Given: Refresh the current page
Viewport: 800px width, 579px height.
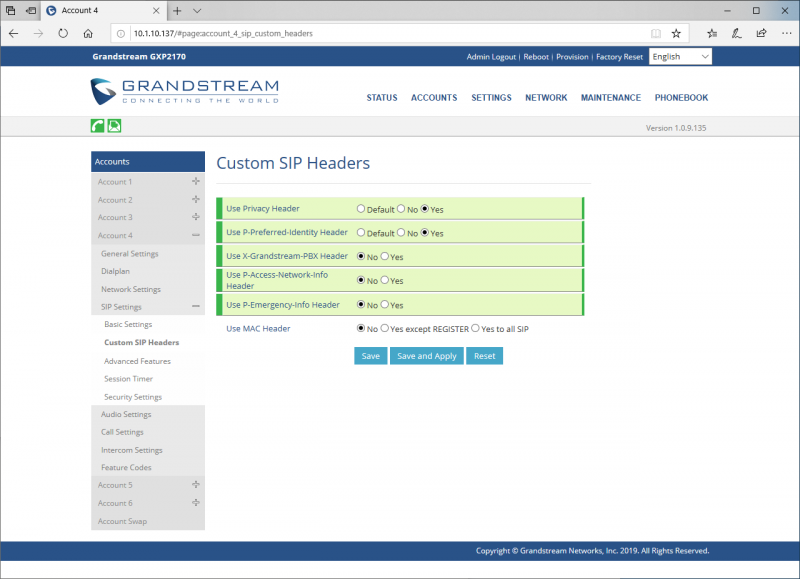Looking at the screenshot, I should [x=63, y=34].
